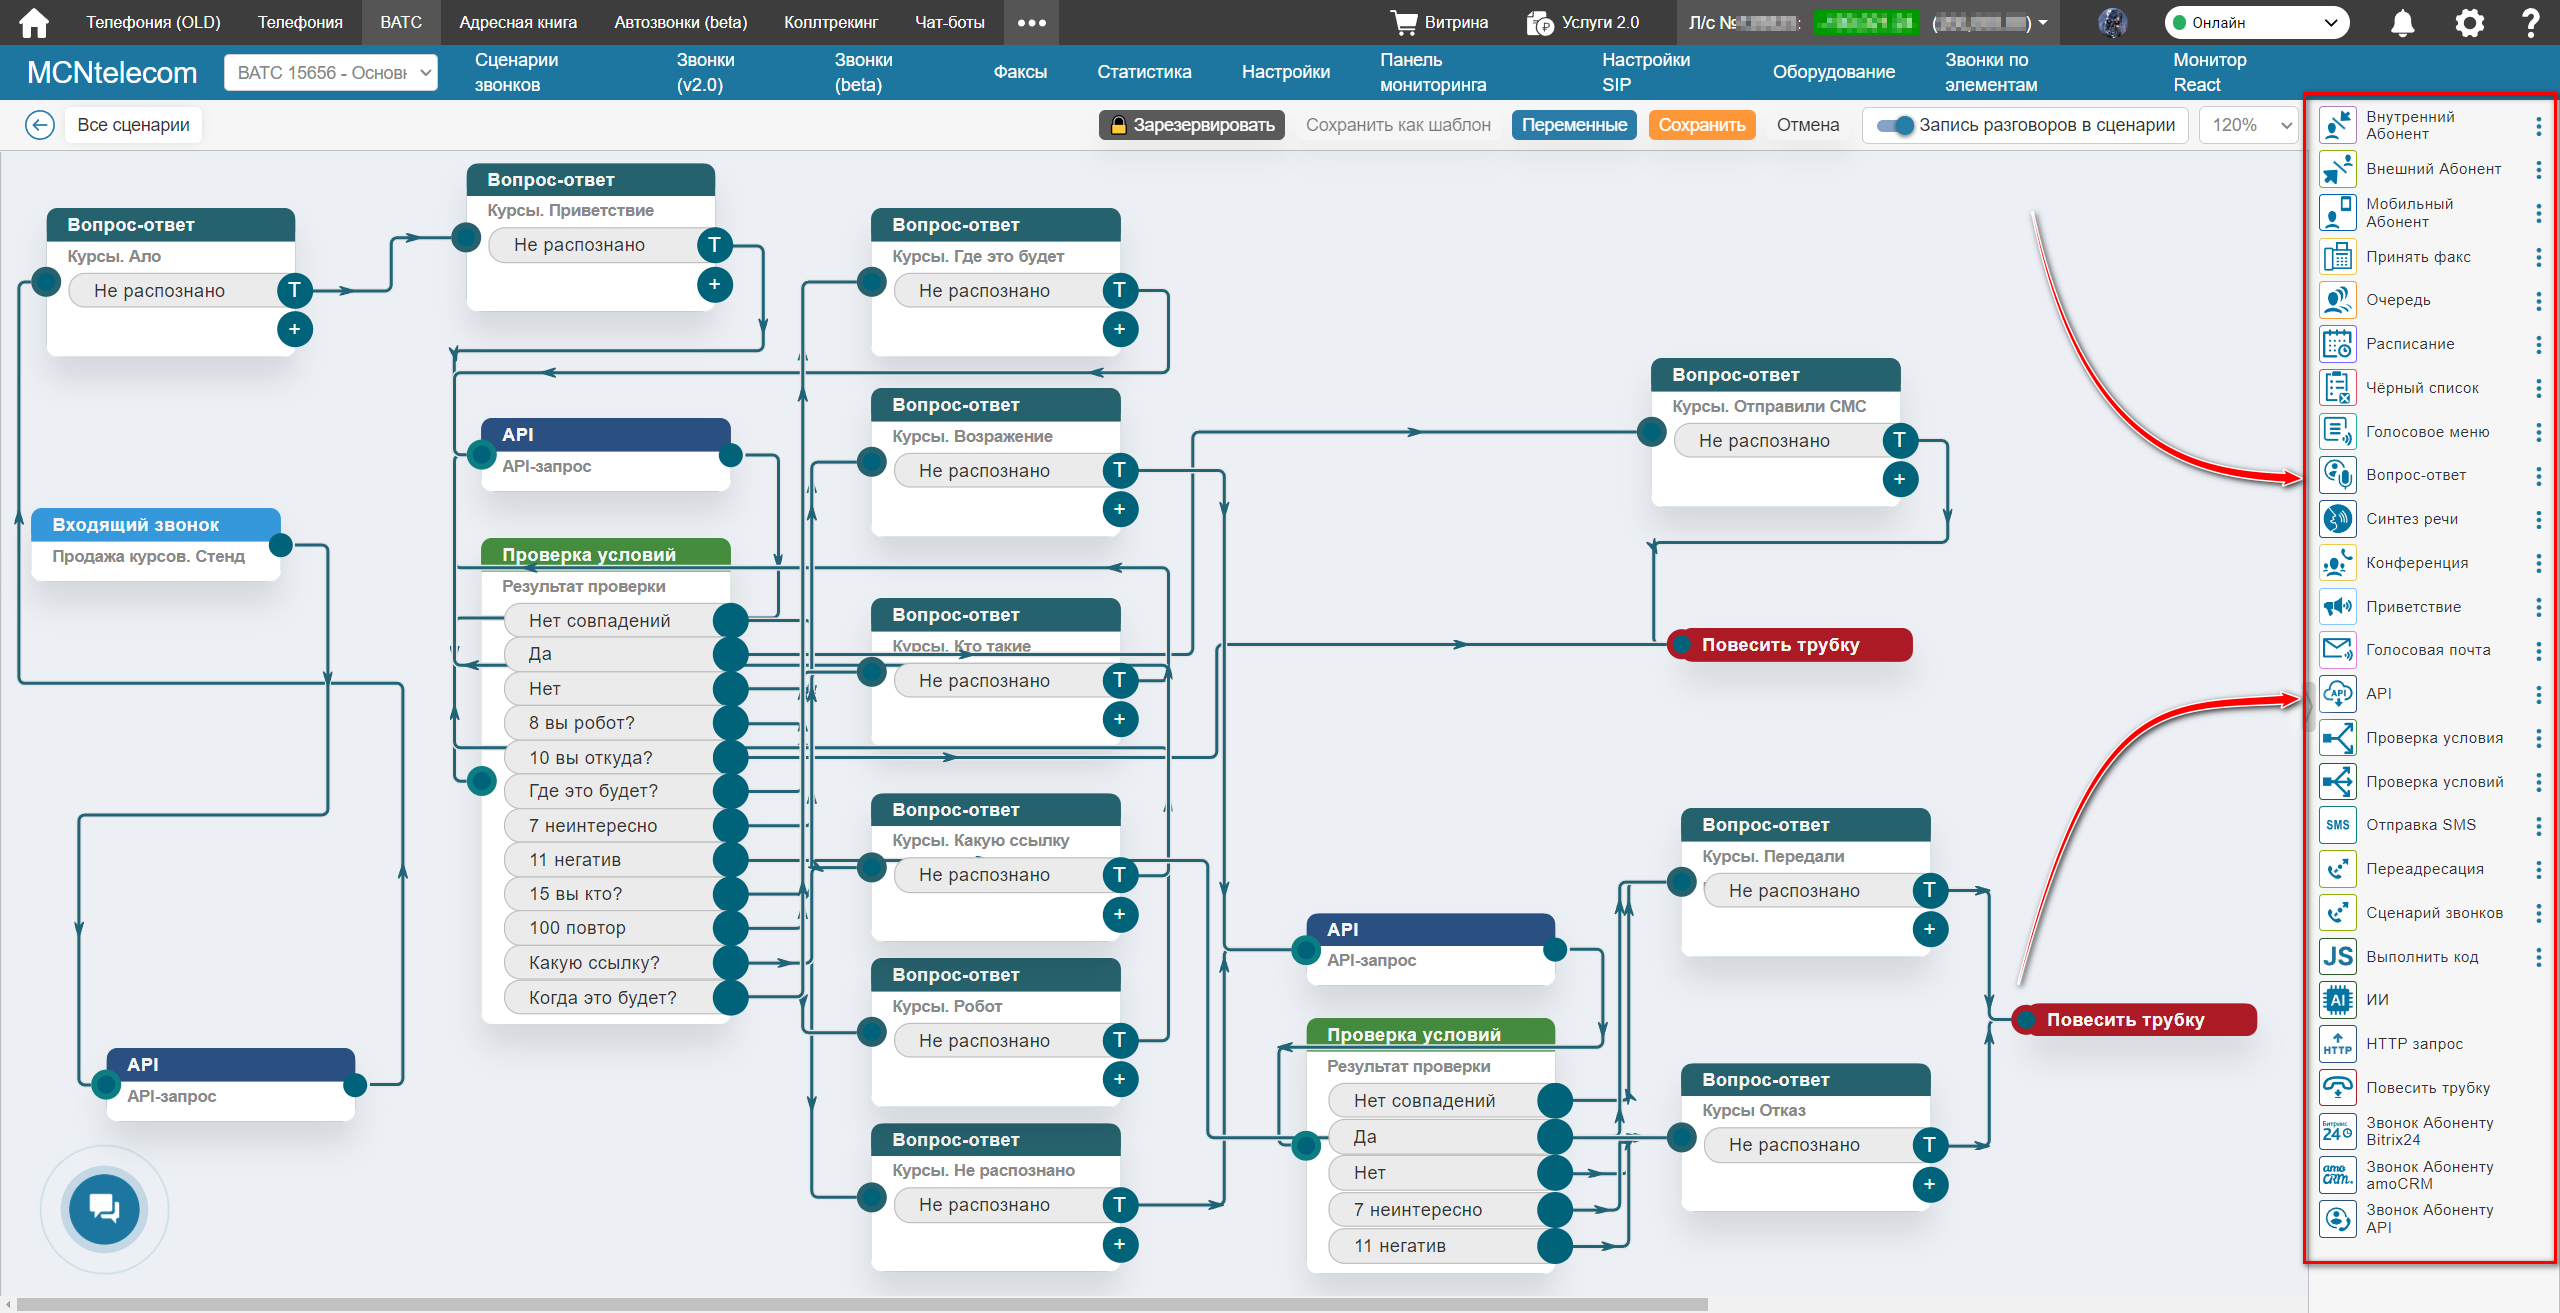
Task: Open the 120% zoom dropdown
Action: pyautogui.click(x=2250, y=125)
